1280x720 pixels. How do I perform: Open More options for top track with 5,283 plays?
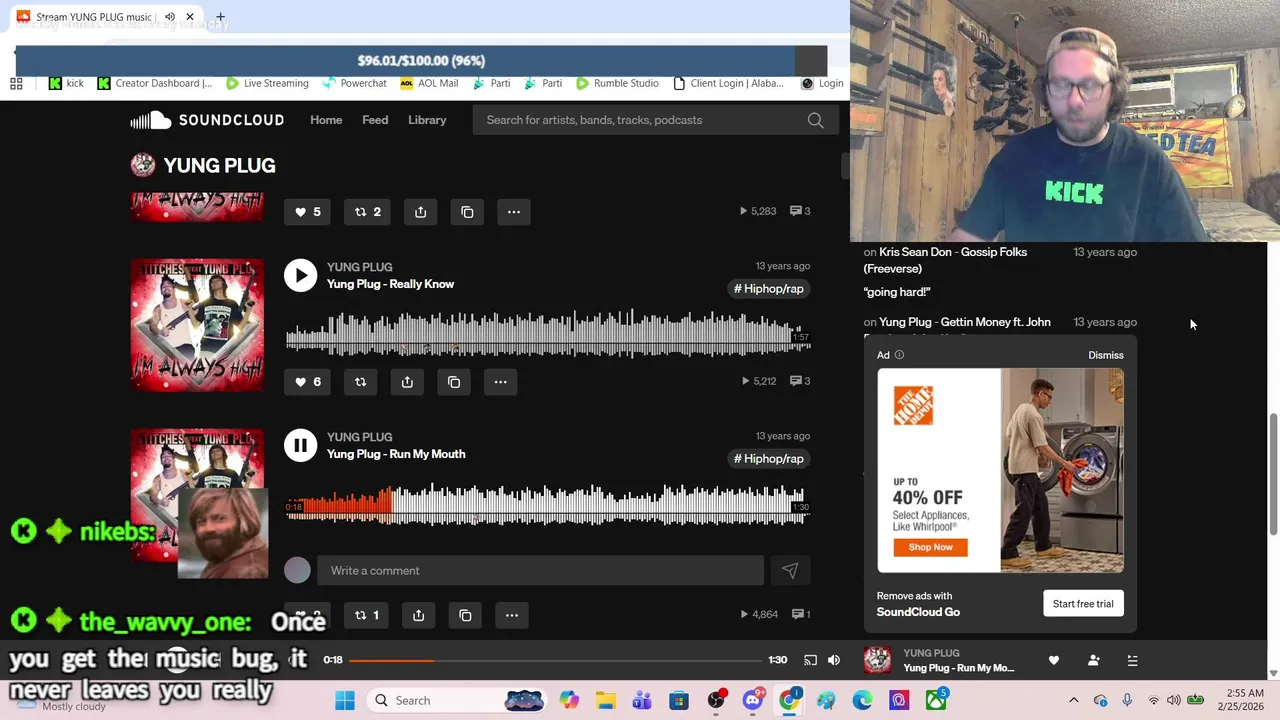tap(514, 211)
